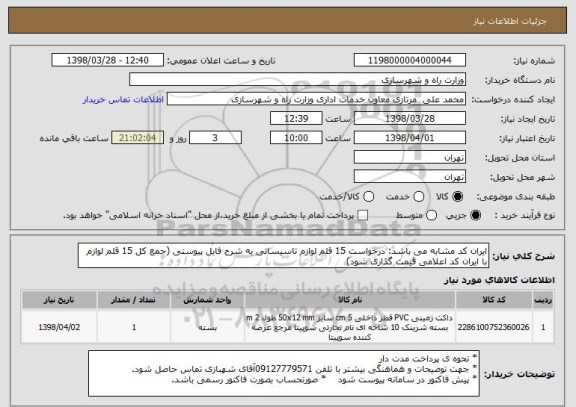This screenshot has width=576, height=407.
Task: Click the شرح کلی نیاز description box
Action: point(283,256)
